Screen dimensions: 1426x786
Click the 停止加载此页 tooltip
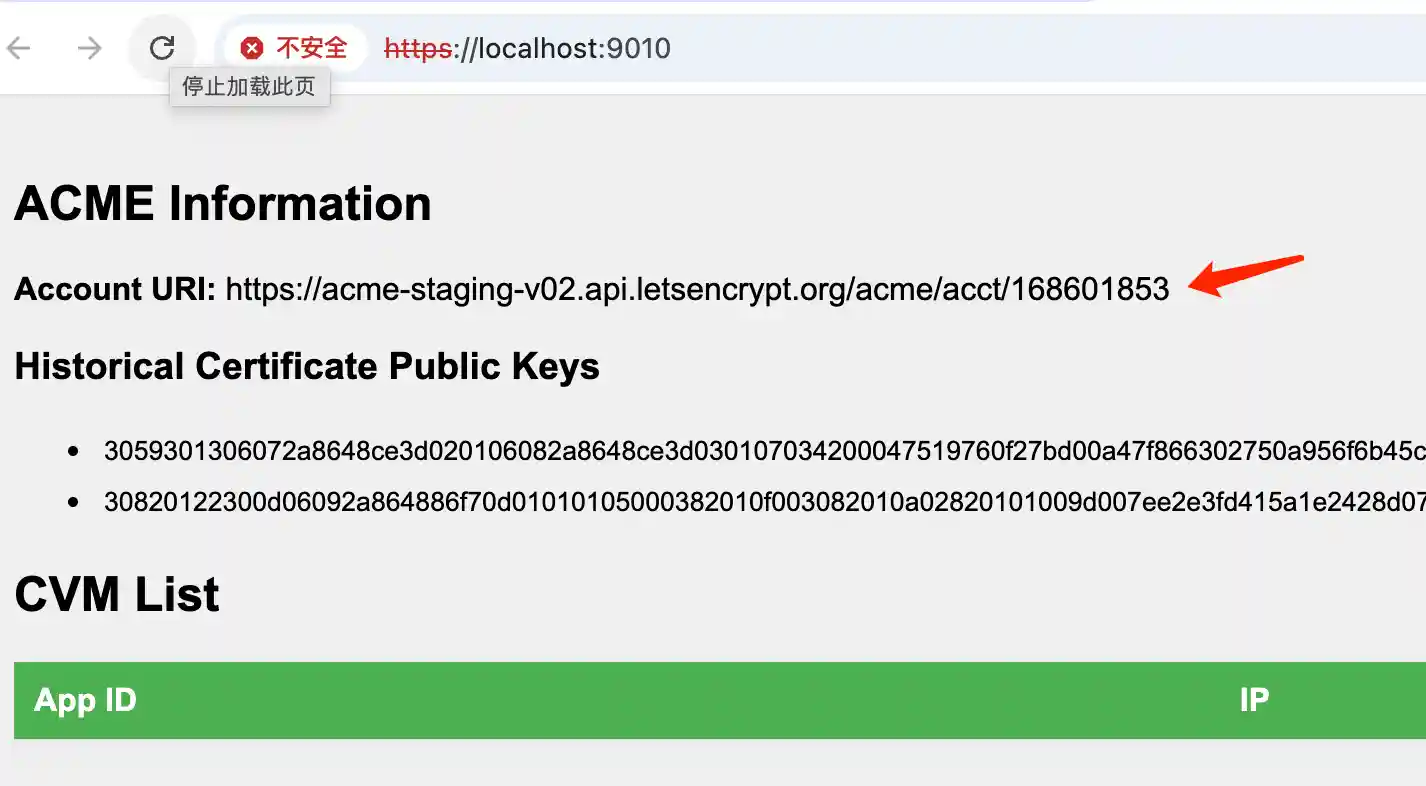[x=250, y=87]
